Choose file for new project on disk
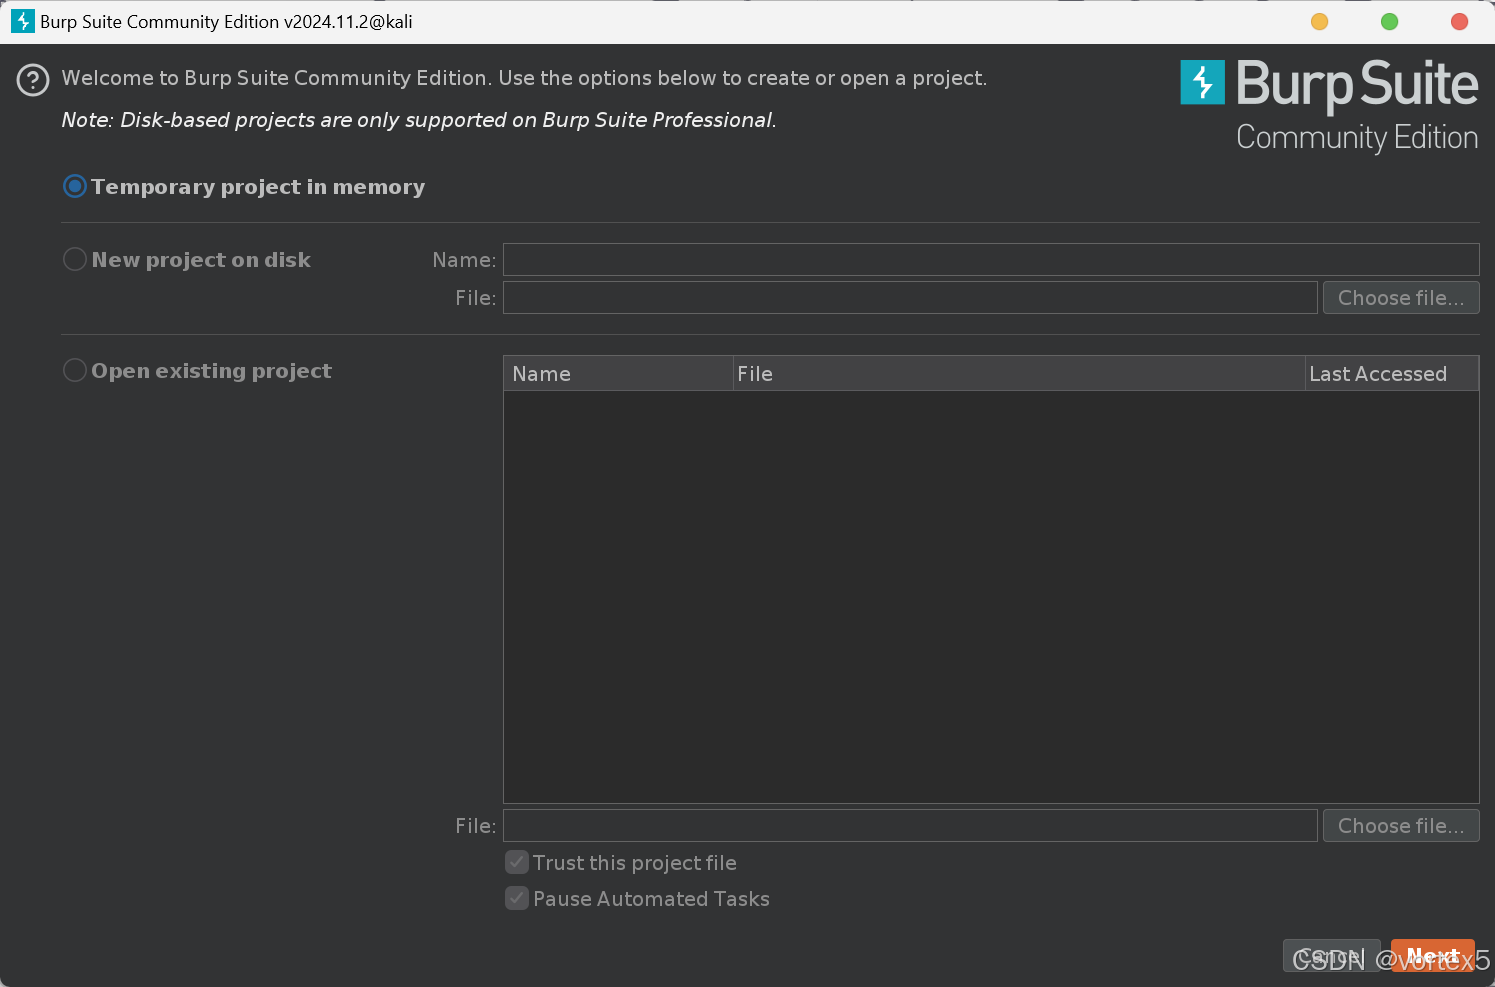This screenshot has height=987, width=1495. coord(1401,297)
